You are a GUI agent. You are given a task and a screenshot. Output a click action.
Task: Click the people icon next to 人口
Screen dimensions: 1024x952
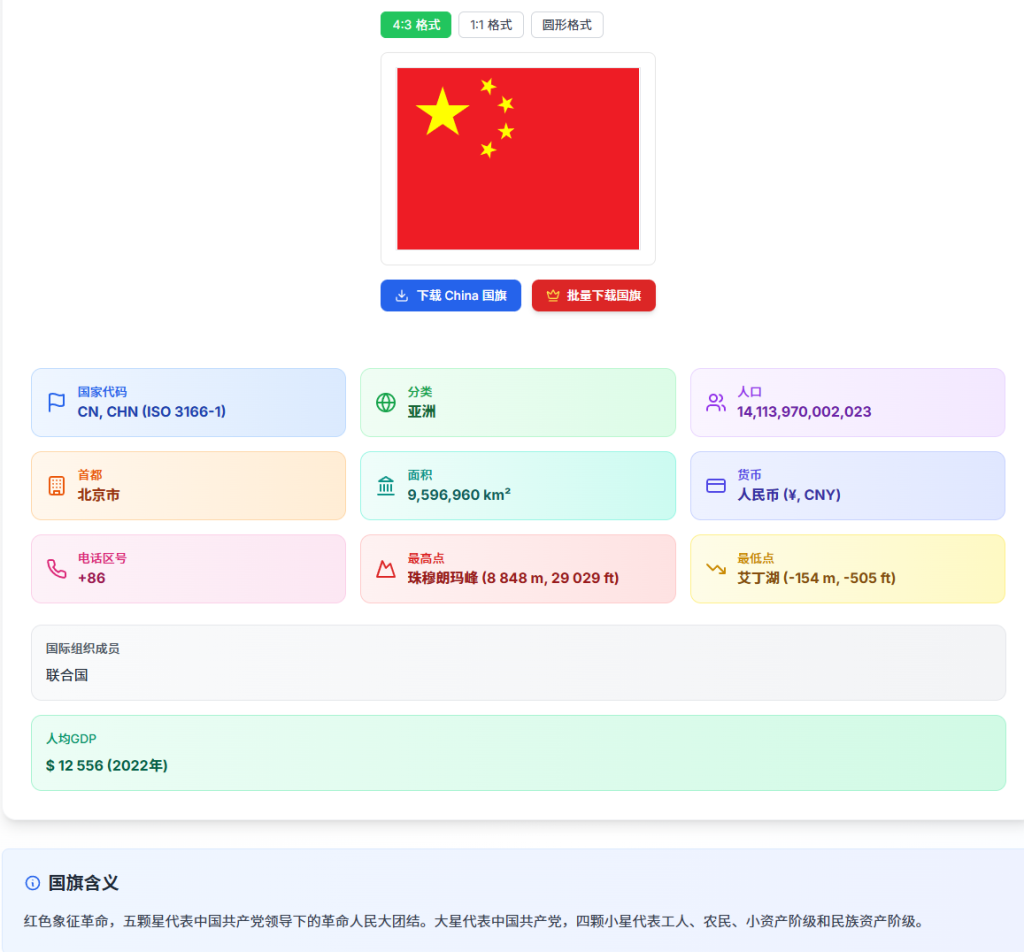[716, 402]
